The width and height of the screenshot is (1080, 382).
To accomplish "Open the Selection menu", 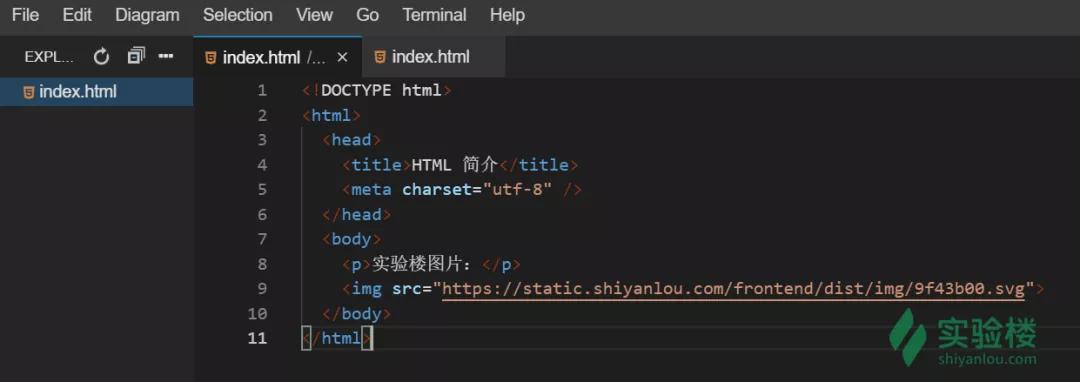I will [x=238, y=15].
